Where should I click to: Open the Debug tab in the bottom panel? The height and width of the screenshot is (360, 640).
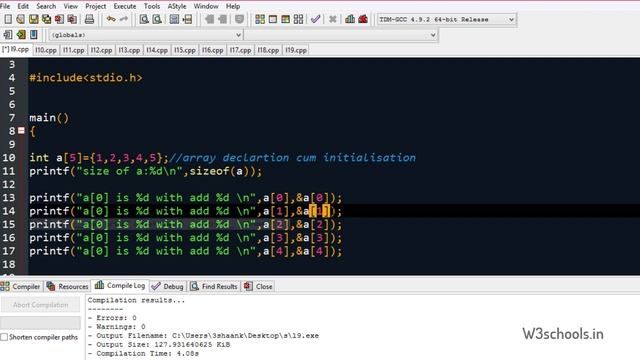pyautogui.click(x=168, y=287)
